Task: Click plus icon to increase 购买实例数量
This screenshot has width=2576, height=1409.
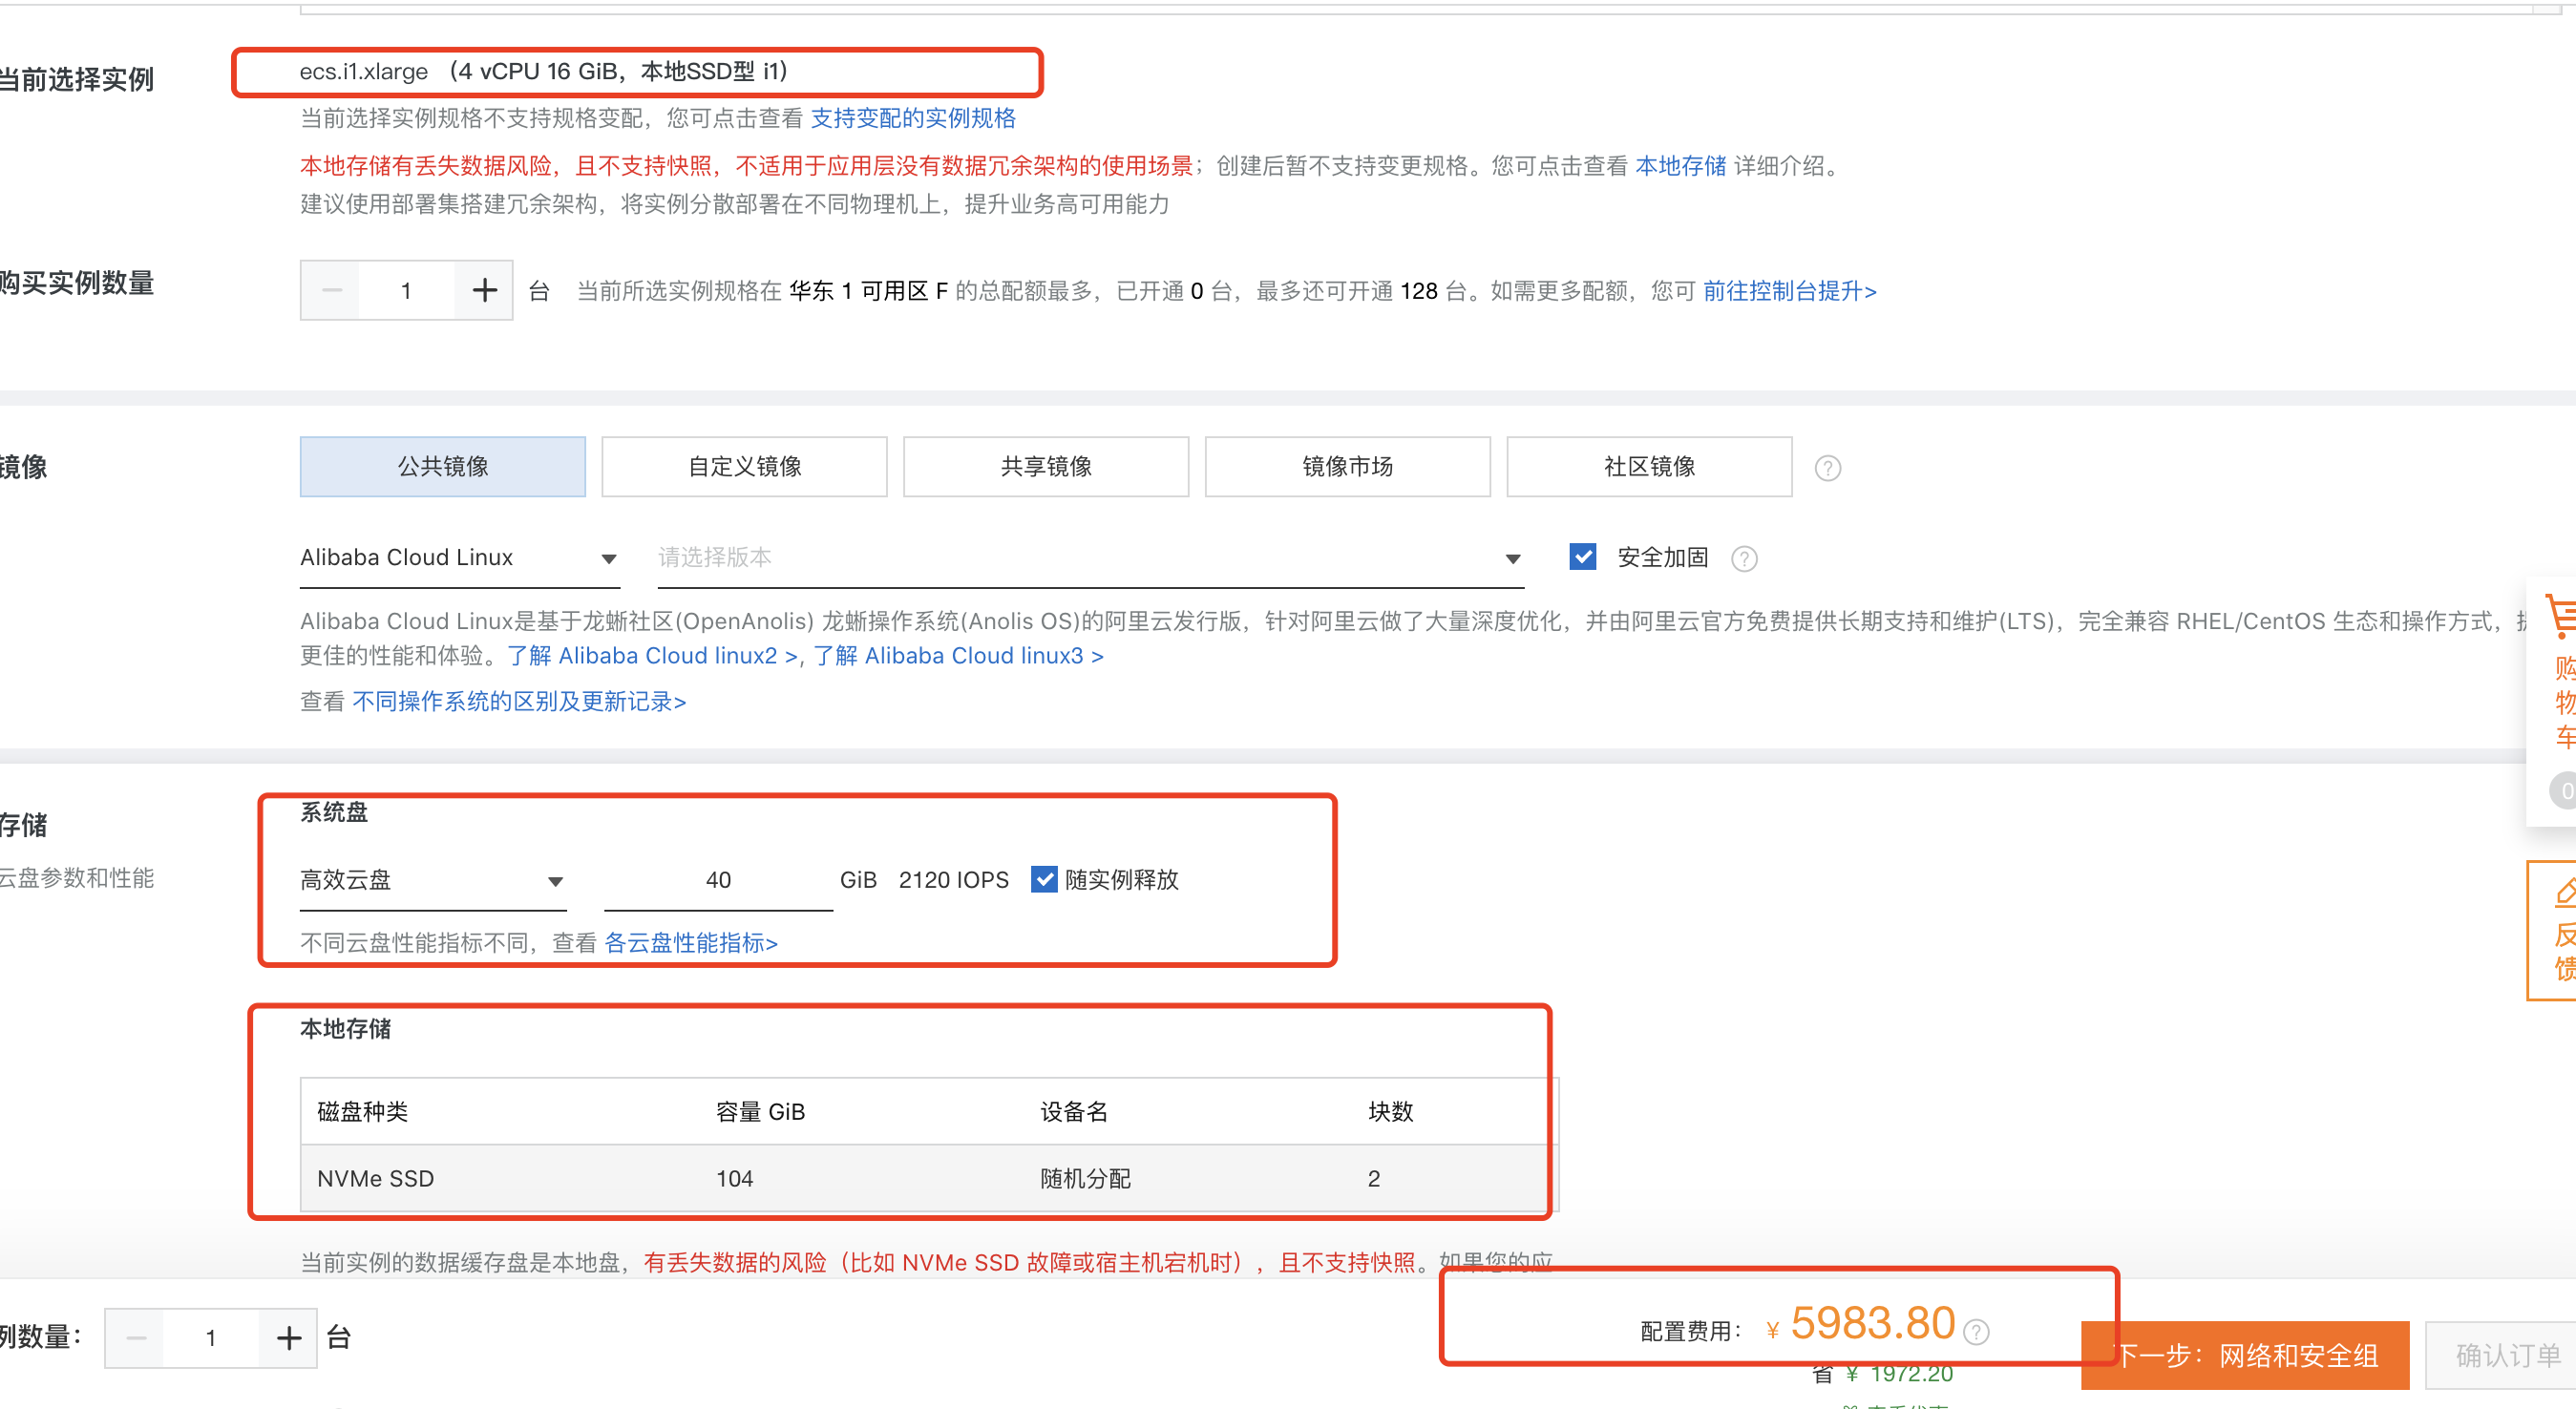Action: click(x=484, y=291)
